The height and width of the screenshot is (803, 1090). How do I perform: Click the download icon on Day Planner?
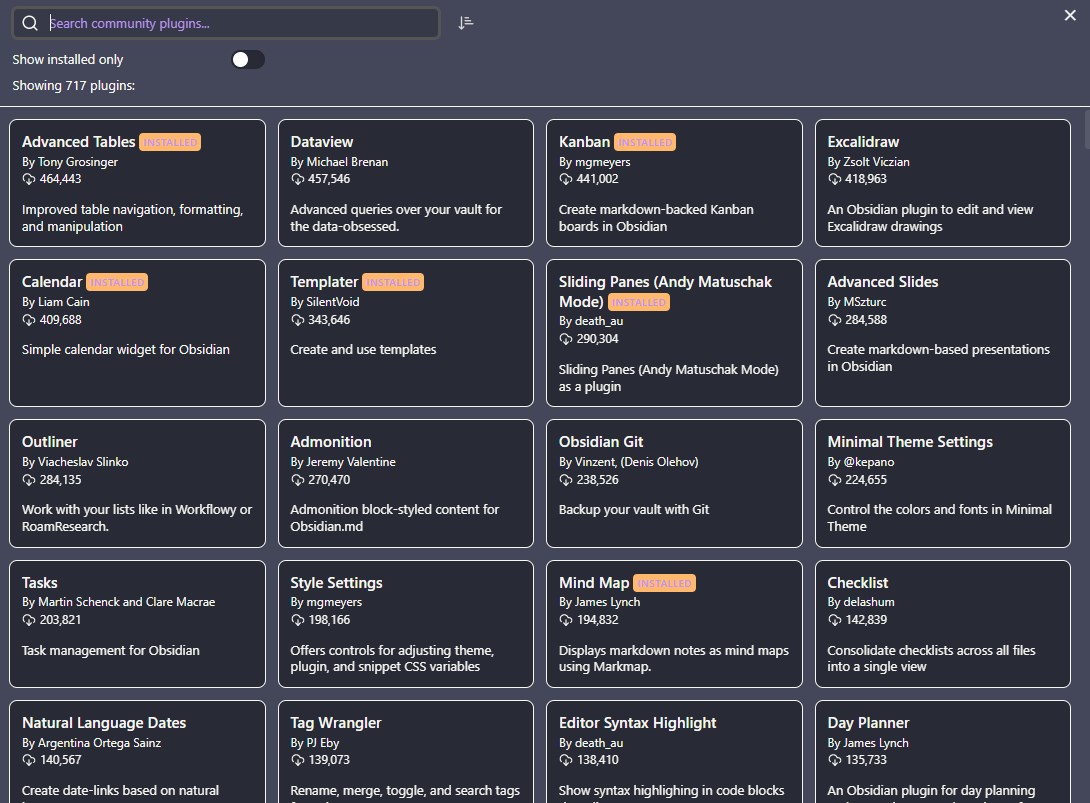pos(834,761)
